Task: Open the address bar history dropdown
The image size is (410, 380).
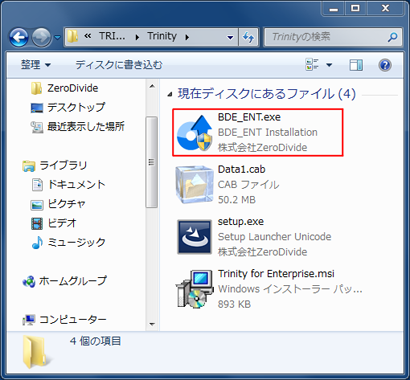Action: 230,37
